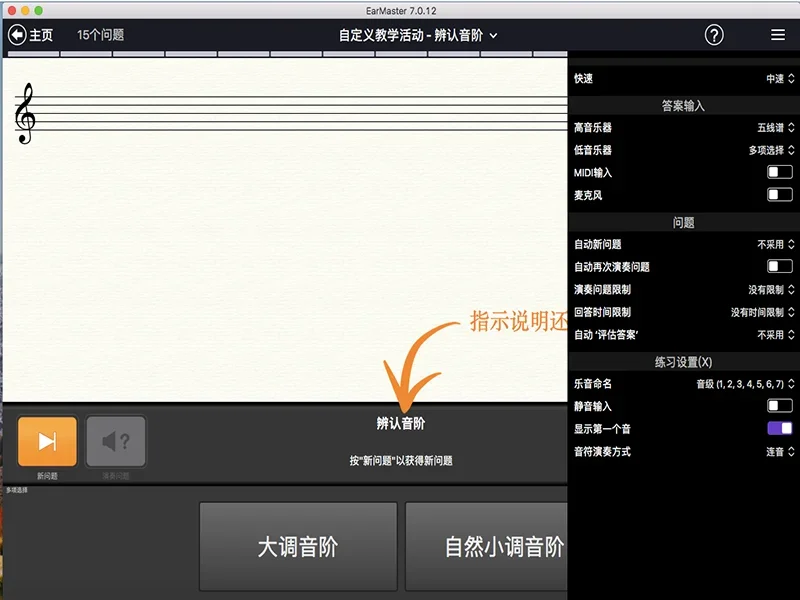Choose the 大调音阶 answer button
The image size is (800, 600).
click(x=298, y=546)
